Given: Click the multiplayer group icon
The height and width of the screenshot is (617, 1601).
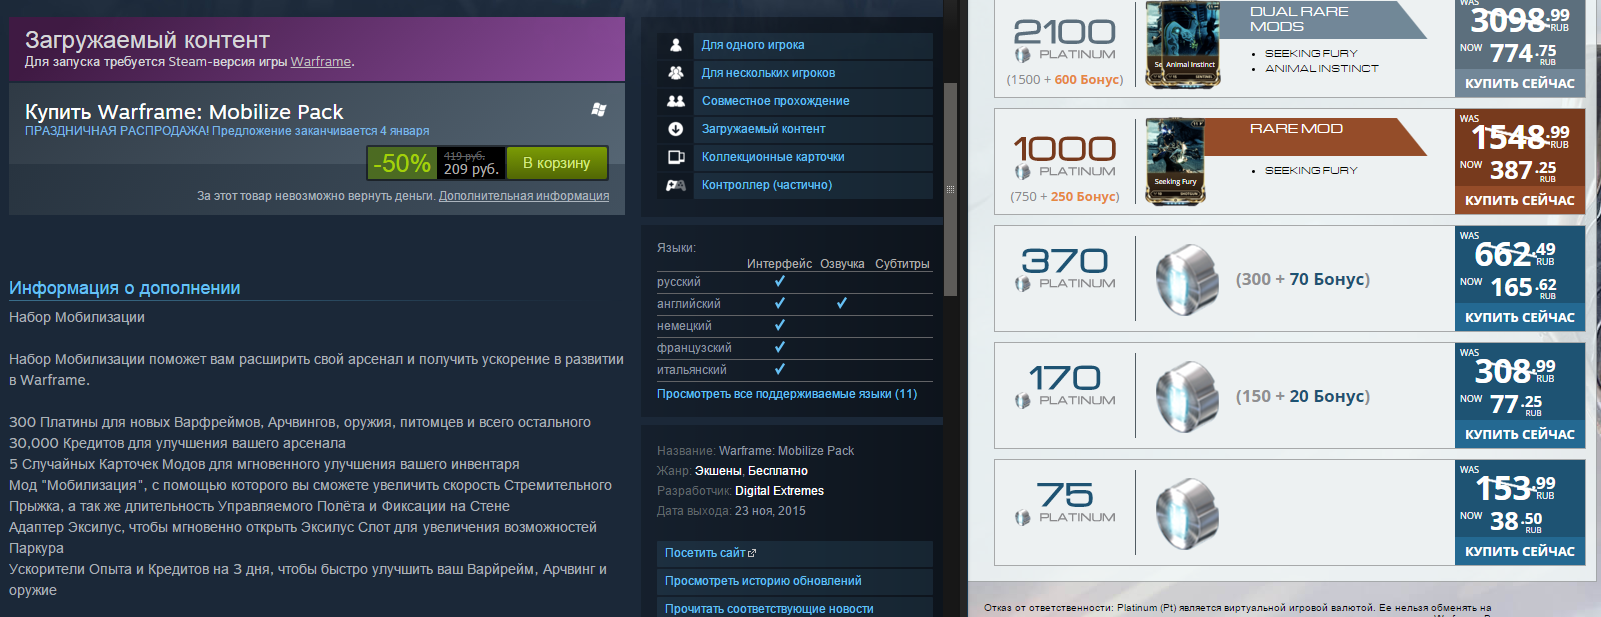Looking at the screenshot, I should (x=676, y=73).
